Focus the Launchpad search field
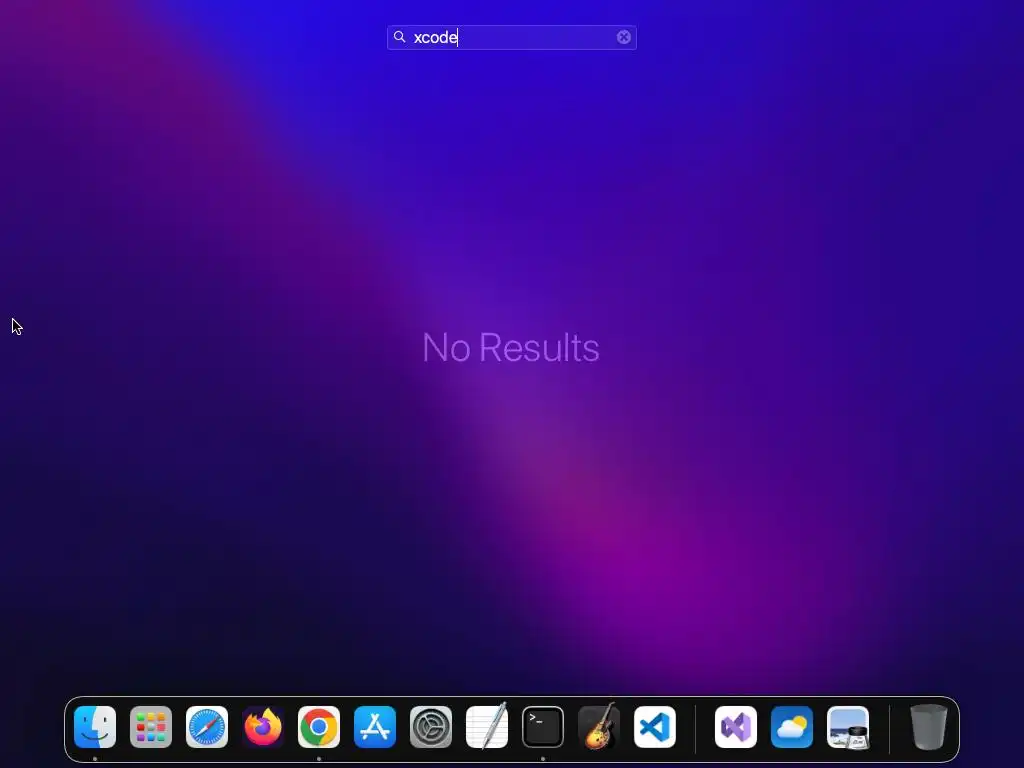 [512, 37]
